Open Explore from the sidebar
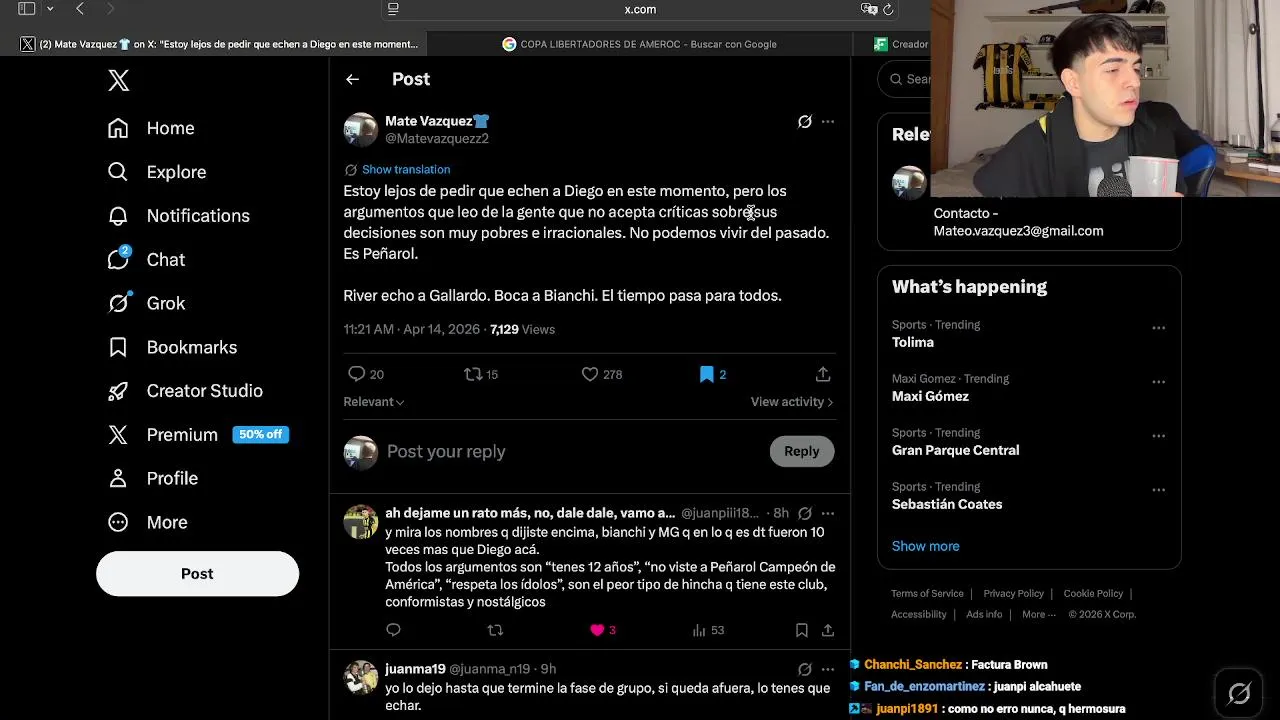The image size is (1280, 720). click(x=157, y=172)
